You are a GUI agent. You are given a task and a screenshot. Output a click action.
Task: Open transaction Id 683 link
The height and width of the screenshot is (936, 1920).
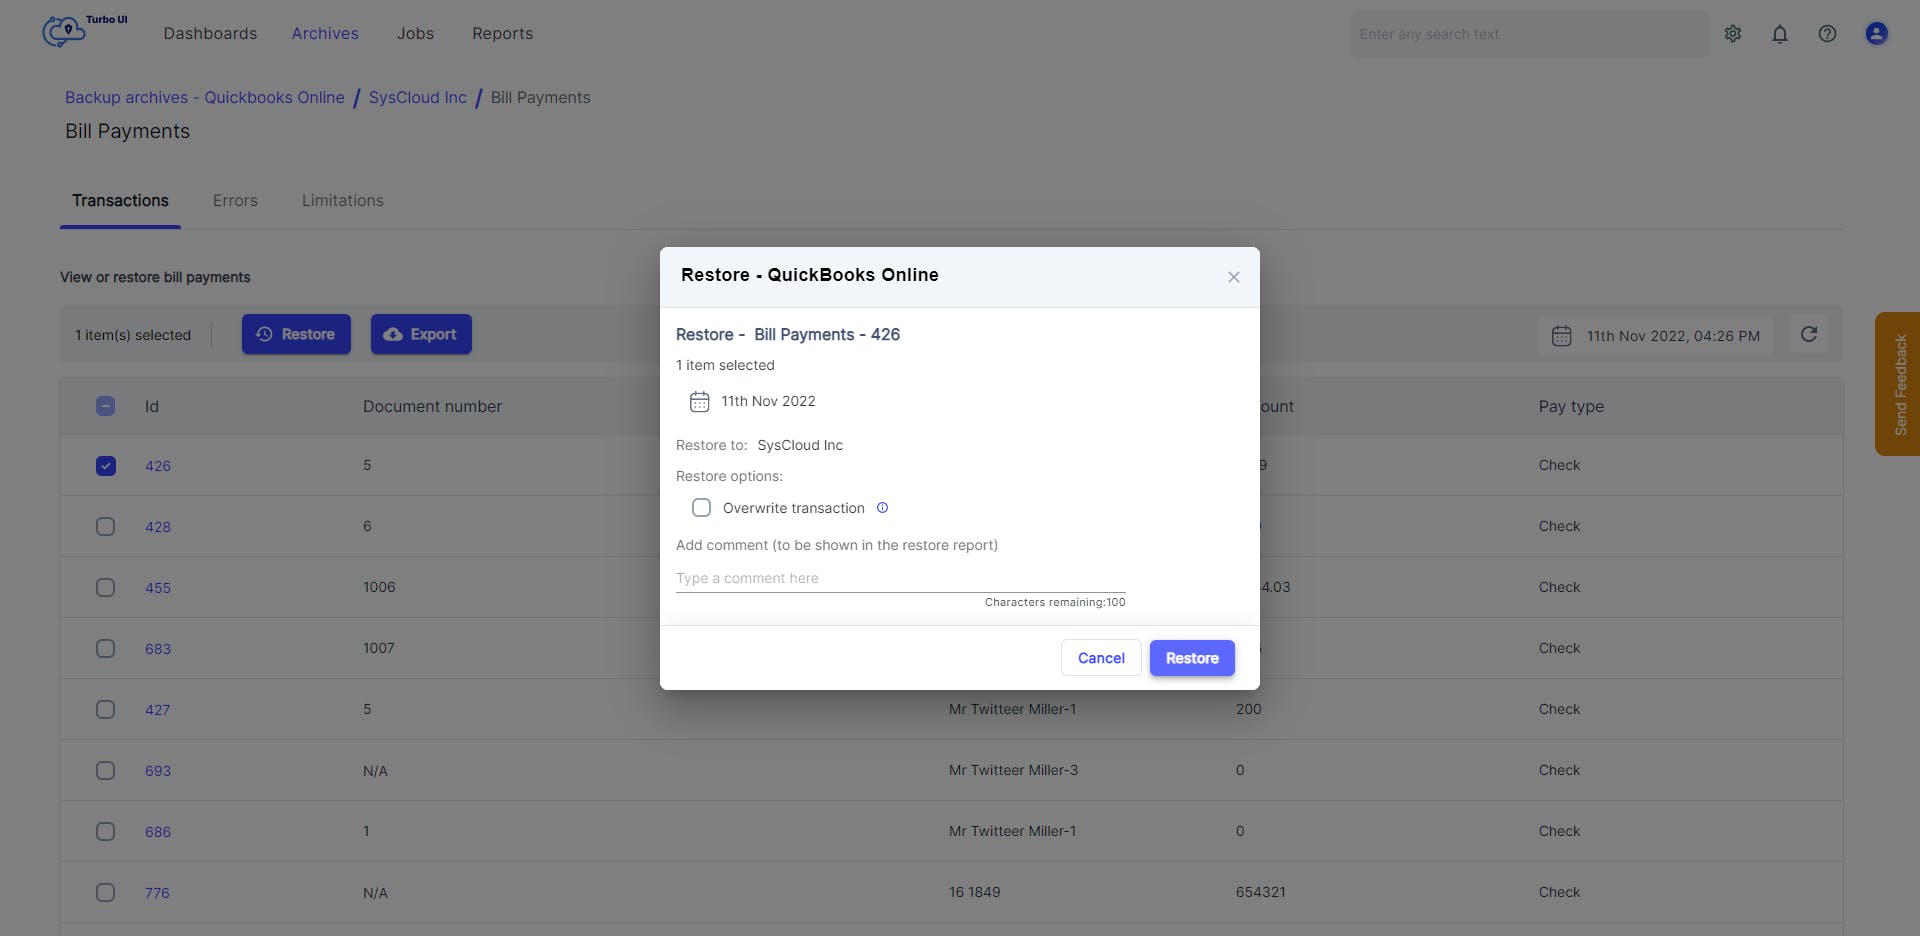[x=158, y=649]
